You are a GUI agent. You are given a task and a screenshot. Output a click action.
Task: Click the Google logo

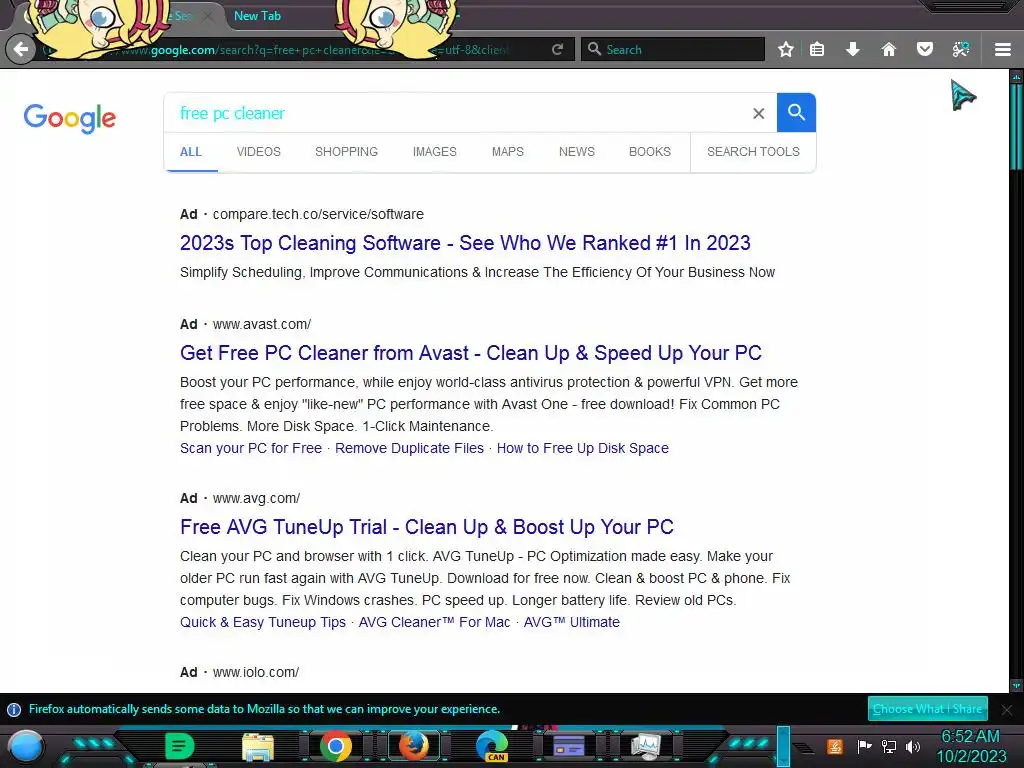point(70,118)
